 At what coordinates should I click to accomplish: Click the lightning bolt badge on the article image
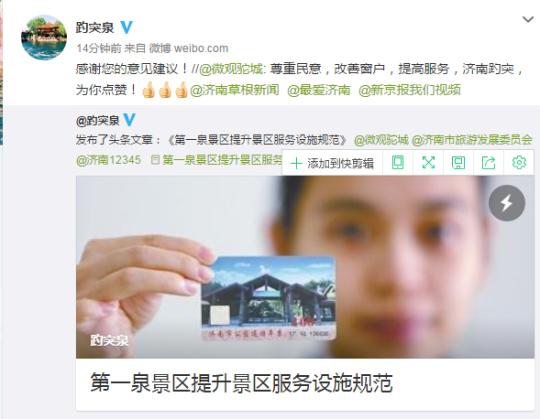(x=507, y=203)
